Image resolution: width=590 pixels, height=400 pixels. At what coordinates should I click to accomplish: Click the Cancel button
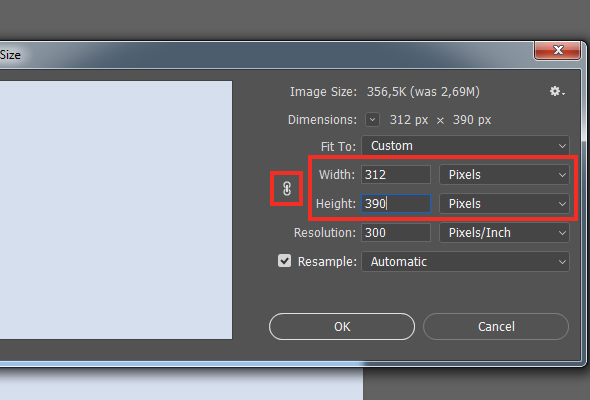pos(496,327)
